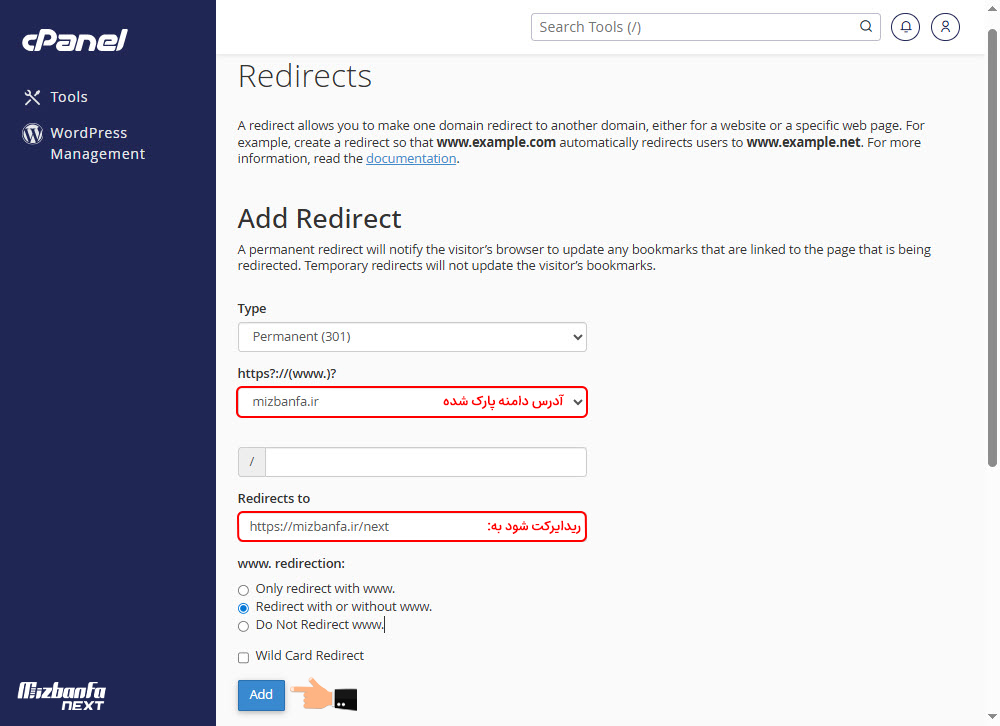Open the mizbanfa.ir domain dropdown
1000x726 pixels.
coord(412,402)
